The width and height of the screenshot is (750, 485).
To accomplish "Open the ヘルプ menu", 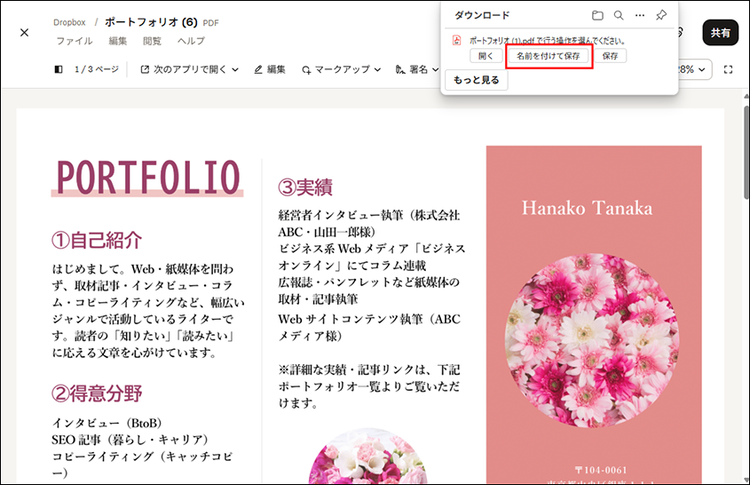I will pos(191,41).
